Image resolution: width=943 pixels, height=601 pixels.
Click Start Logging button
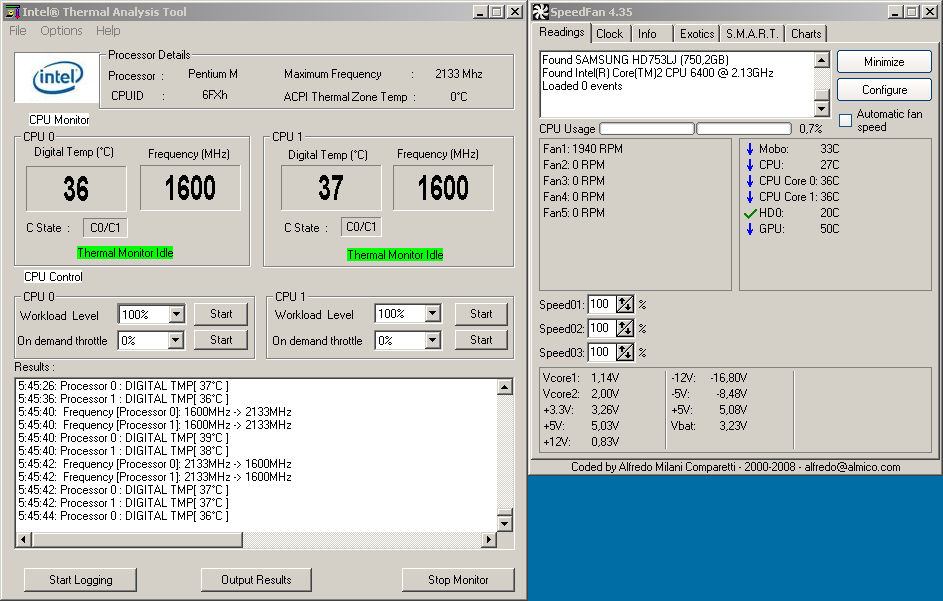tap(81, 579)
